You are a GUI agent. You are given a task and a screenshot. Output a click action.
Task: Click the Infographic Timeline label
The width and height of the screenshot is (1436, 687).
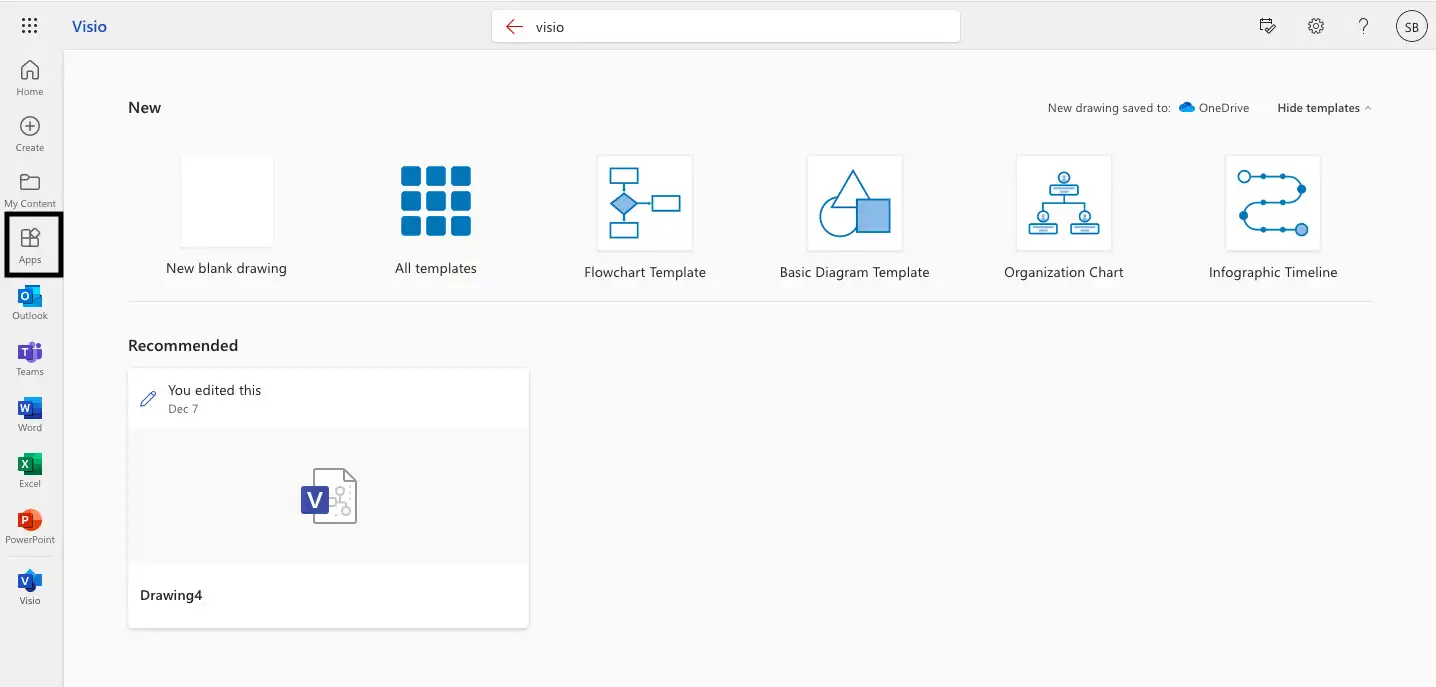pyautogui.click(x=1273, y=272)
